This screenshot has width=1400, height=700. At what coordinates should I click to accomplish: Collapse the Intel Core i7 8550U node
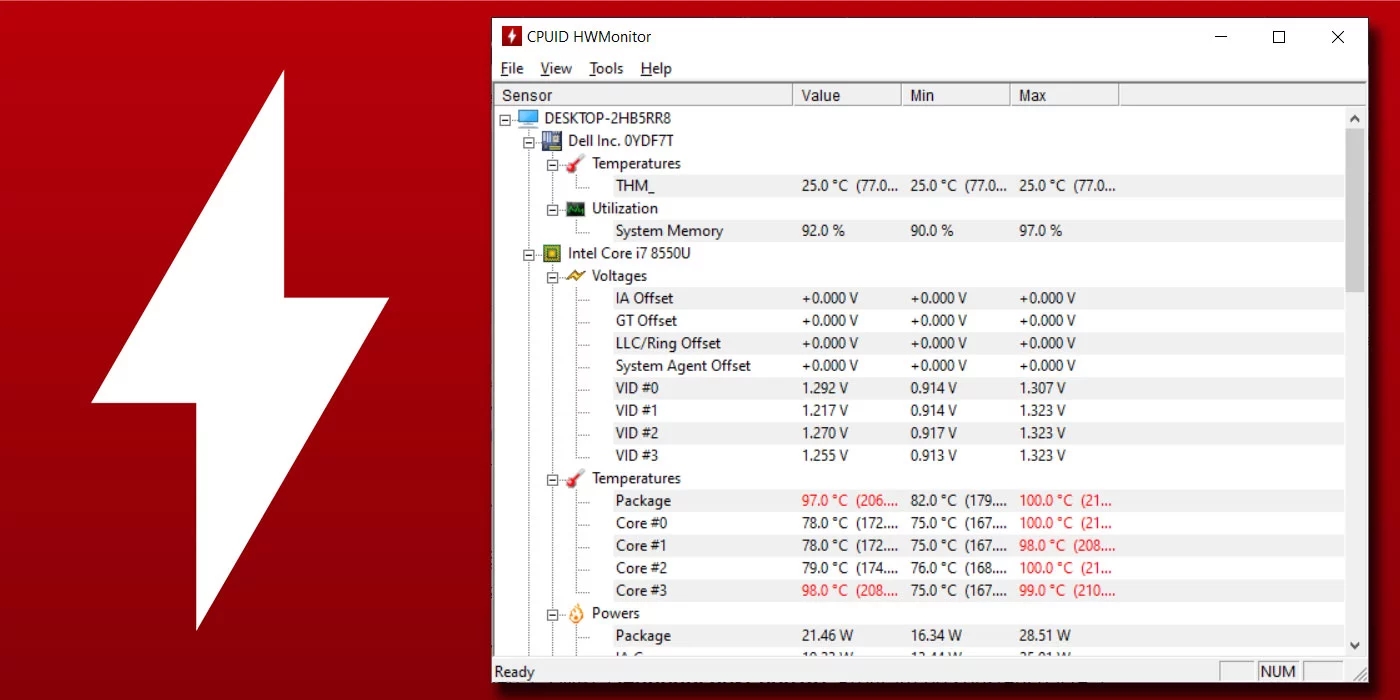(x=529, y=254)
